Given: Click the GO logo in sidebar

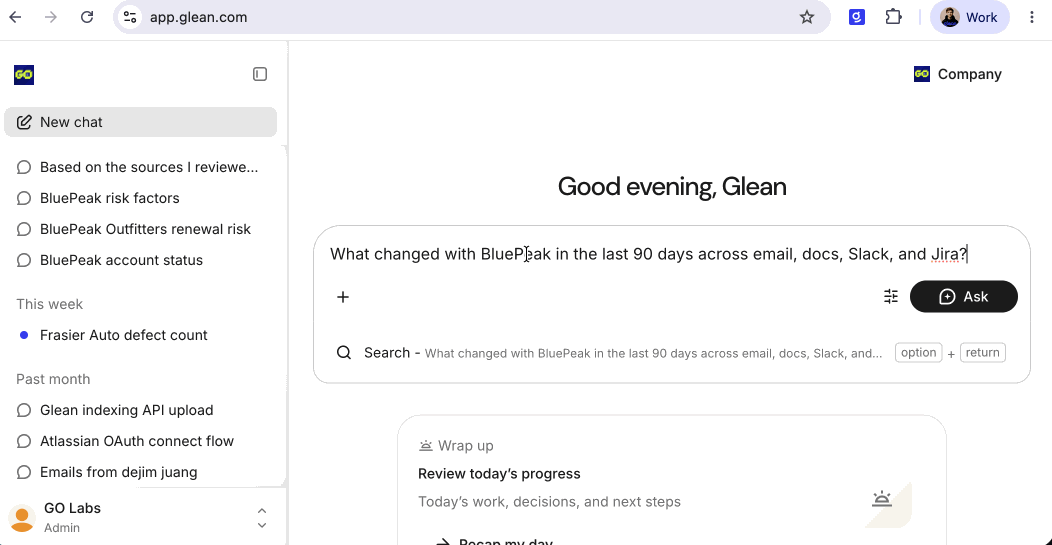Looking at the screenshot, I should pyautogui.click(x=23, y=75).
